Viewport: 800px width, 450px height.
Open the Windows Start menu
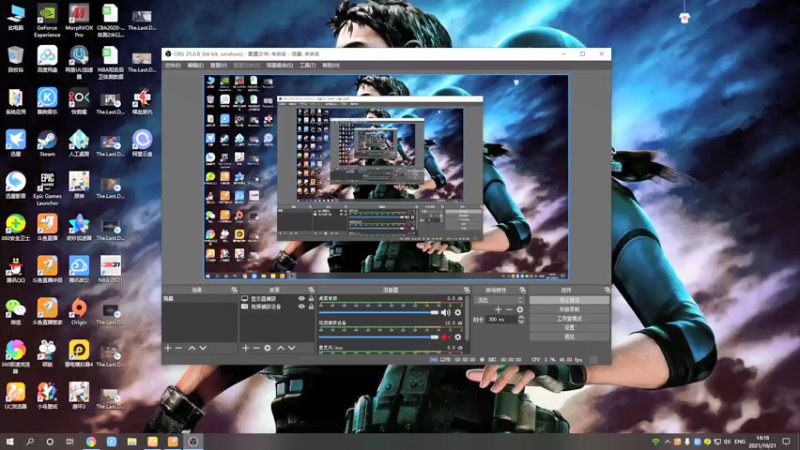[9, 442]
